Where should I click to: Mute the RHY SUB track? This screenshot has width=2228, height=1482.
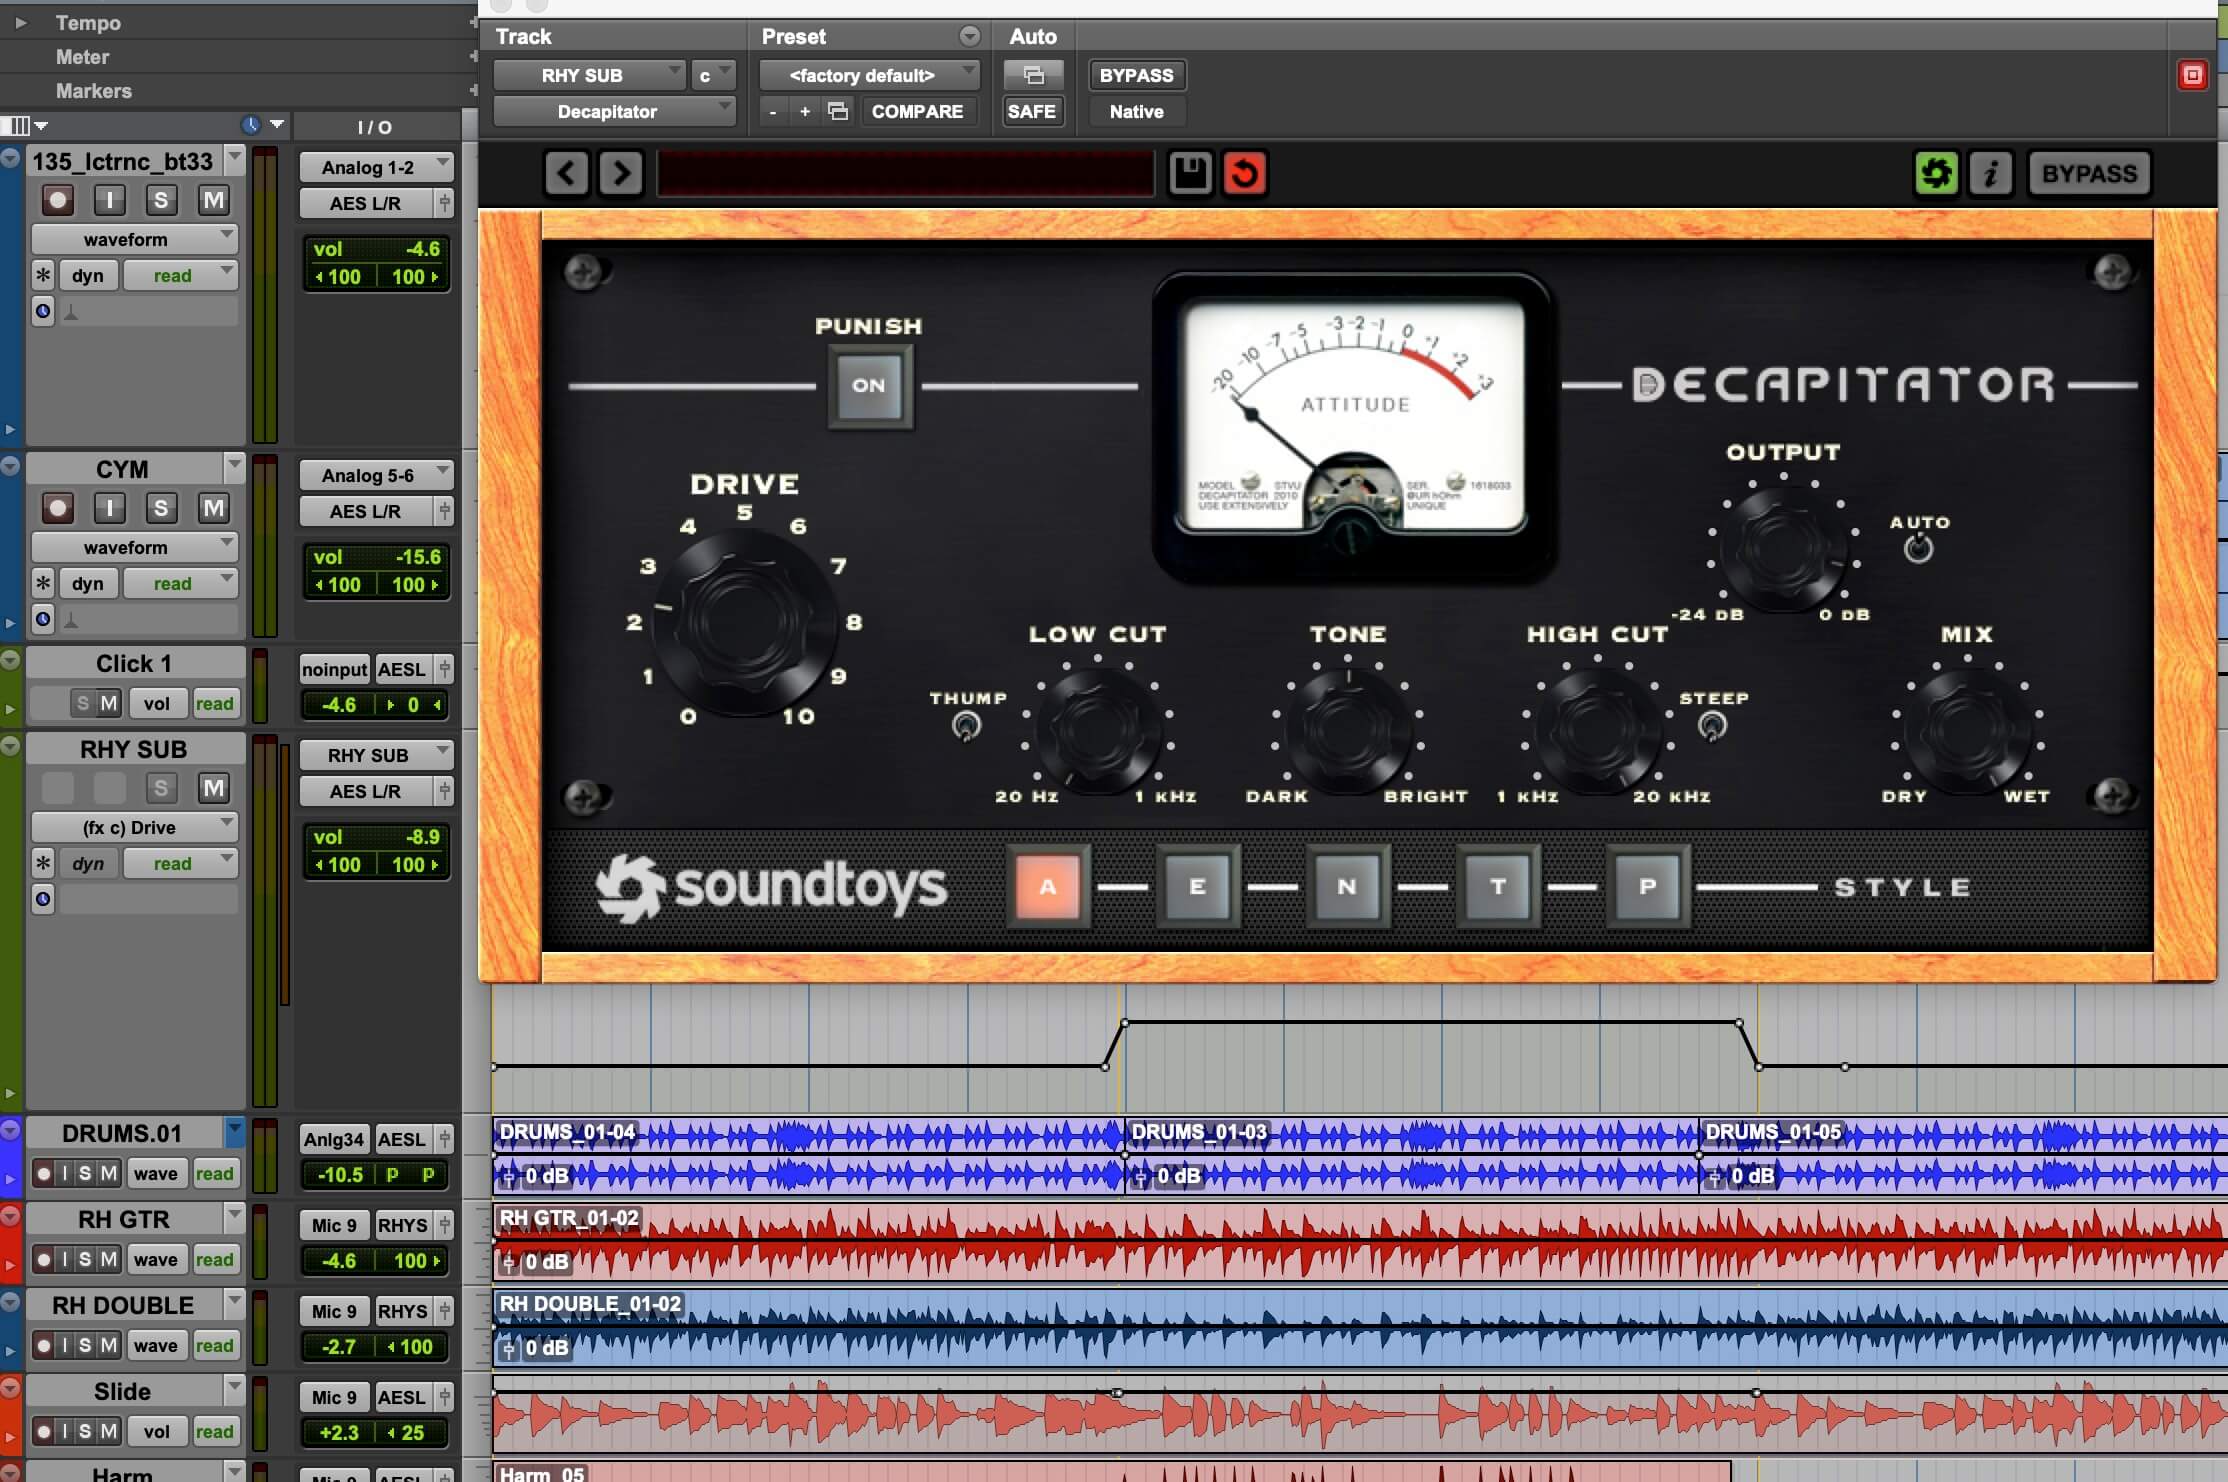(213, 788)
